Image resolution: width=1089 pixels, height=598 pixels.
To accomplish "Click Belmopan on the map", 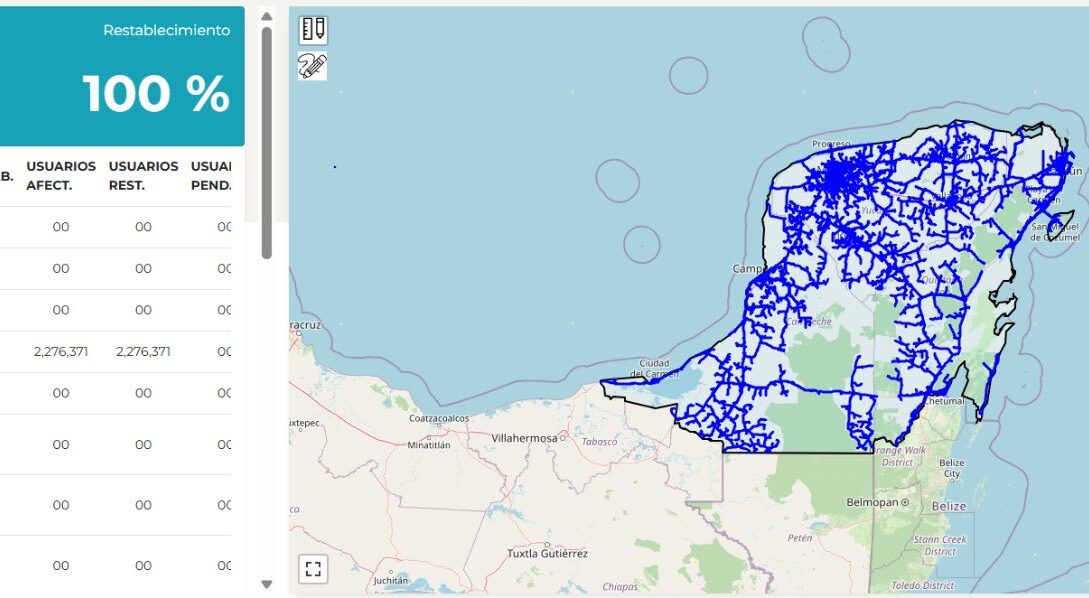I will coord(873,502).
